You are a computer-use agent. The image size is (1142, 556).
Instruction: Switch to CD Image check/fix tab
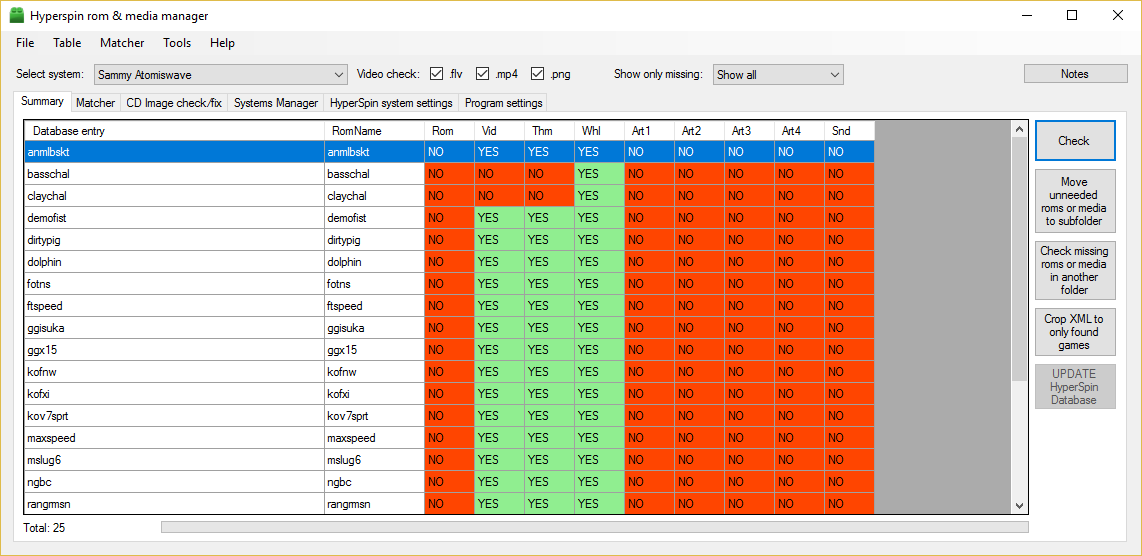(174, 103)
